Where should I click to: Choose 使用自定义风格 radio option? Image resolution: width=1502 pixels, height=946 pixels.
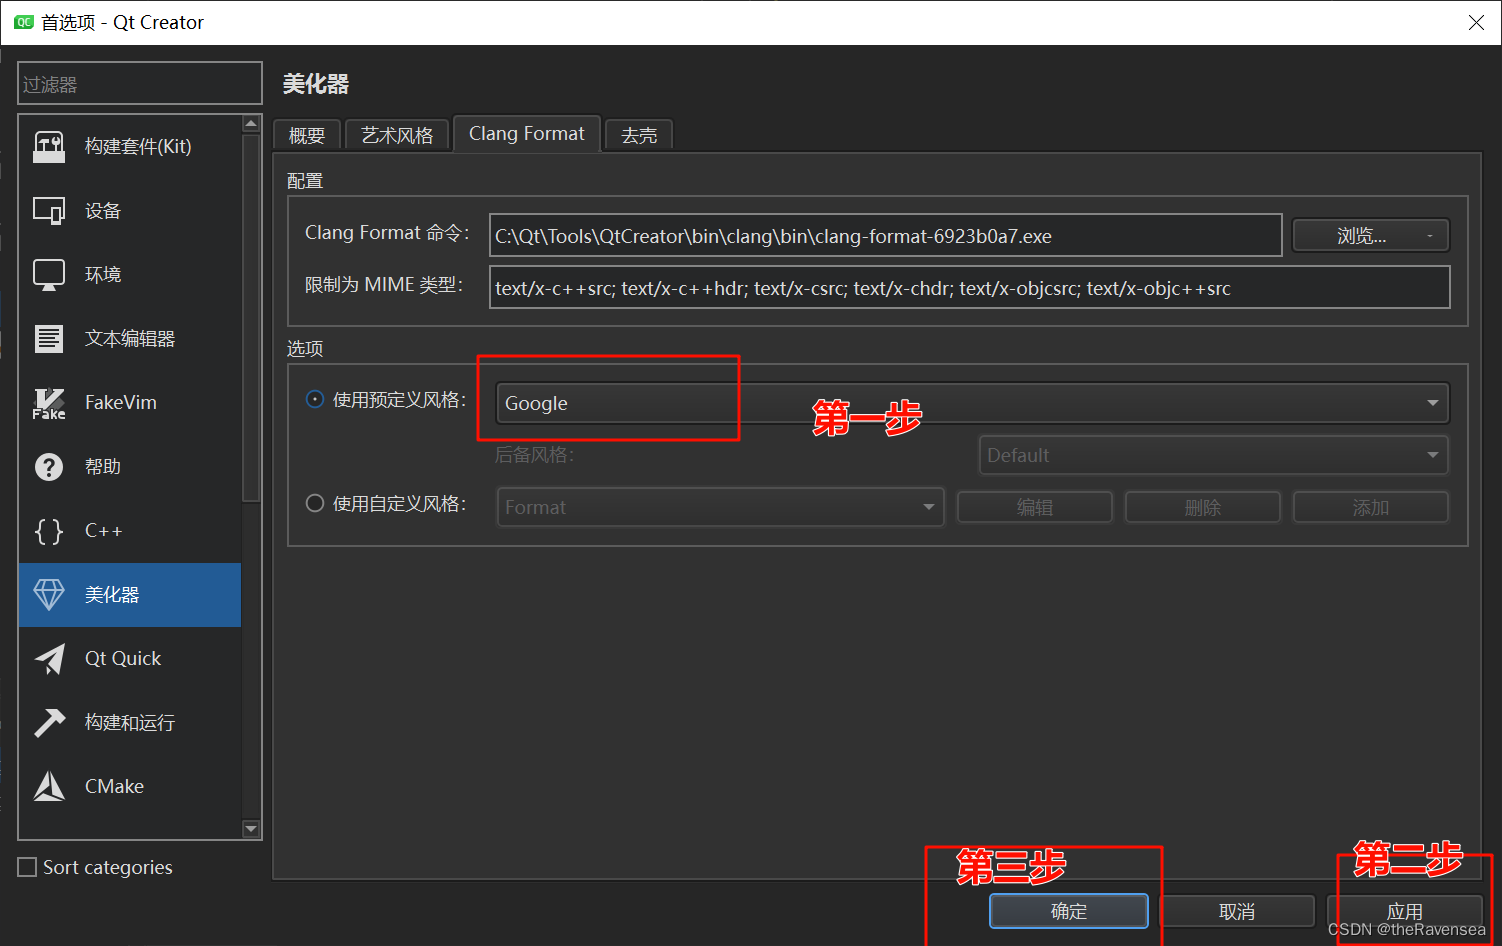315,503
